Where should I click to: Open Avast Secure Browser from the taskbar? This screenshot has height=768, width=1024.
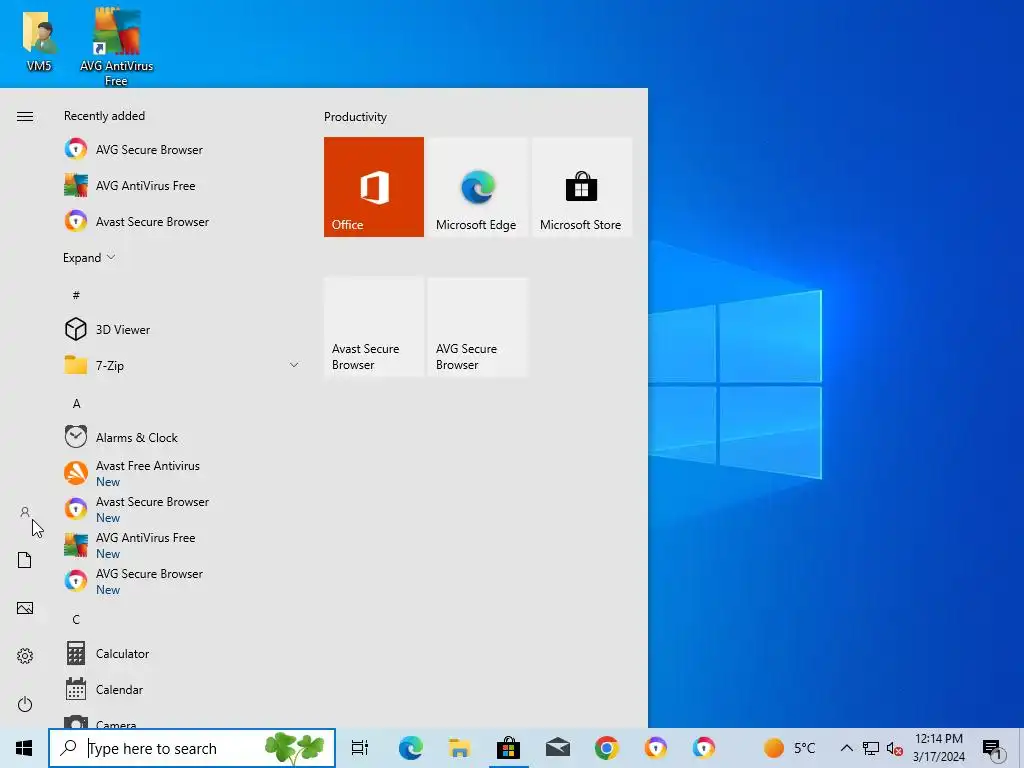coord(656,748)
